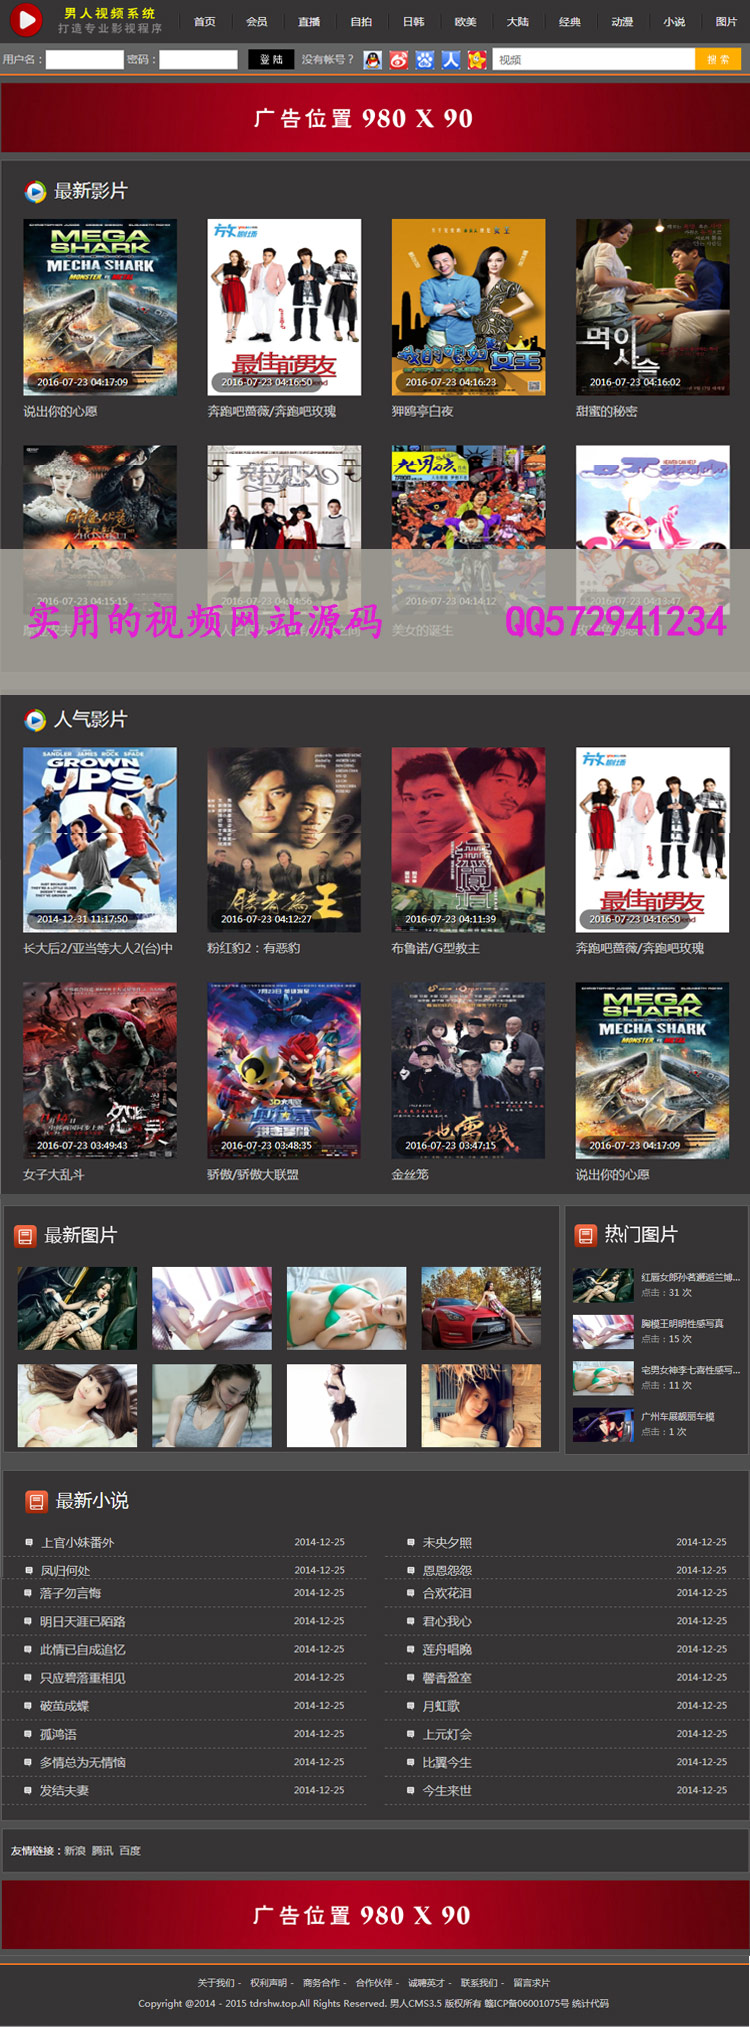Log in with the Renren icon

point(451,60)
